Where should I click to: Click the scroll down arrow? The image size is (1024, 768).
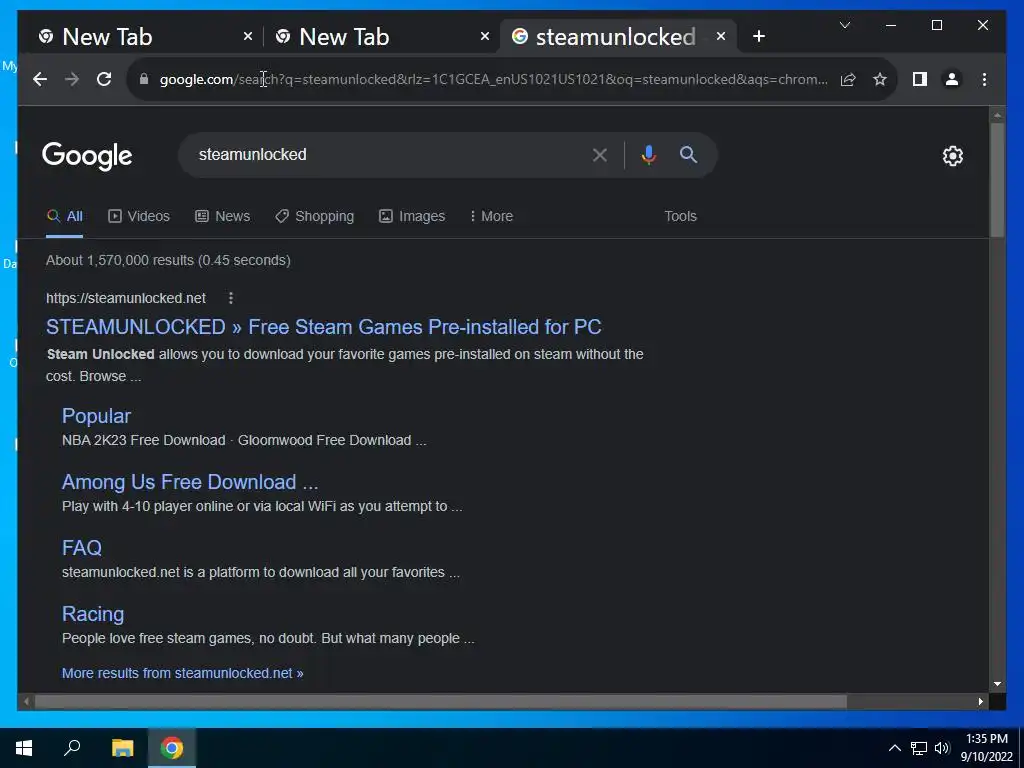pos(997,684)
